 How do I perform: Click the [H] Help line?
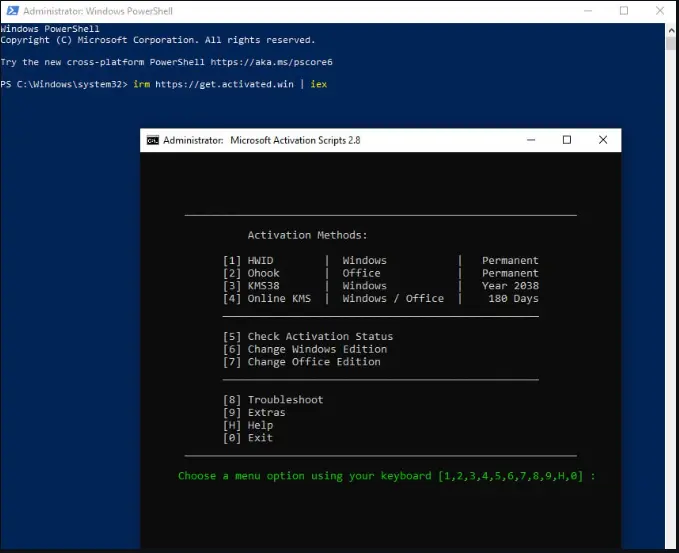click(x=248, y=425)
